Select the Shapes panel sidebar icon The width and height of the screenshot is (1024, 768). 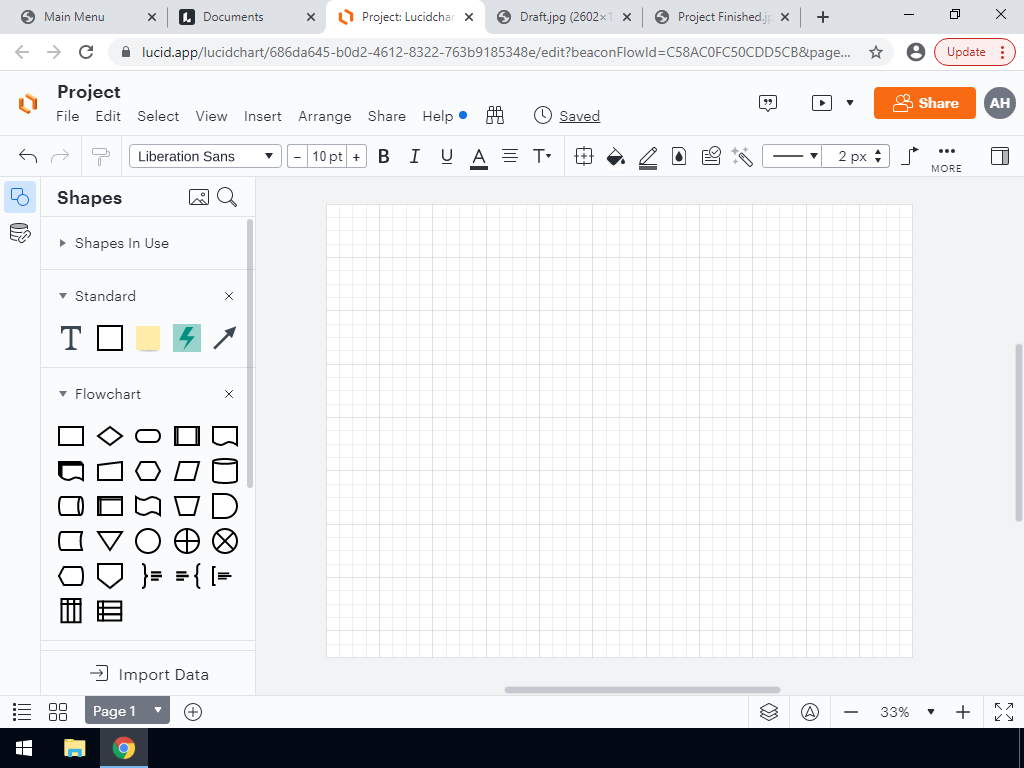click(20, 197)
